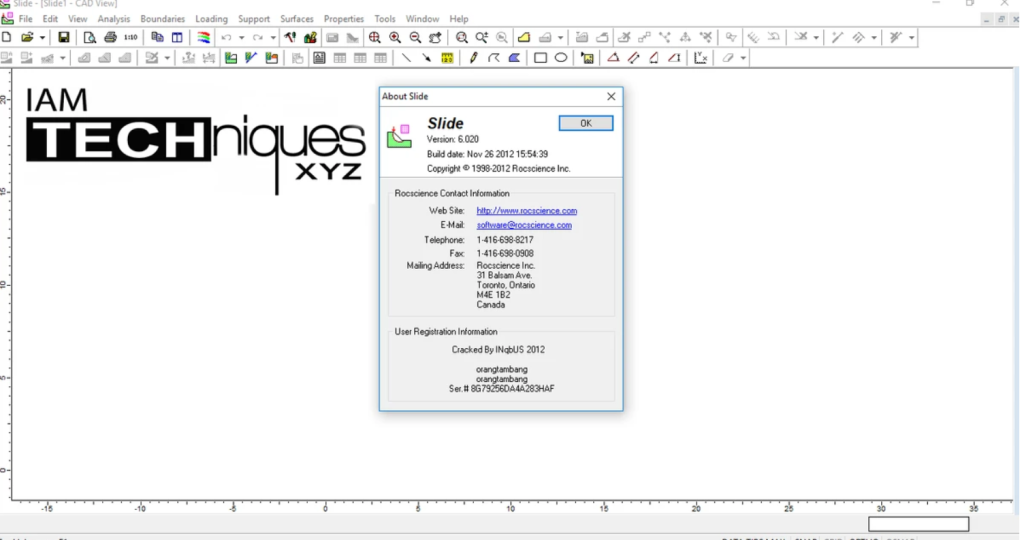Click the Save disk icon
Screen dimensions: 1024x540
click(x=64, y=37)
